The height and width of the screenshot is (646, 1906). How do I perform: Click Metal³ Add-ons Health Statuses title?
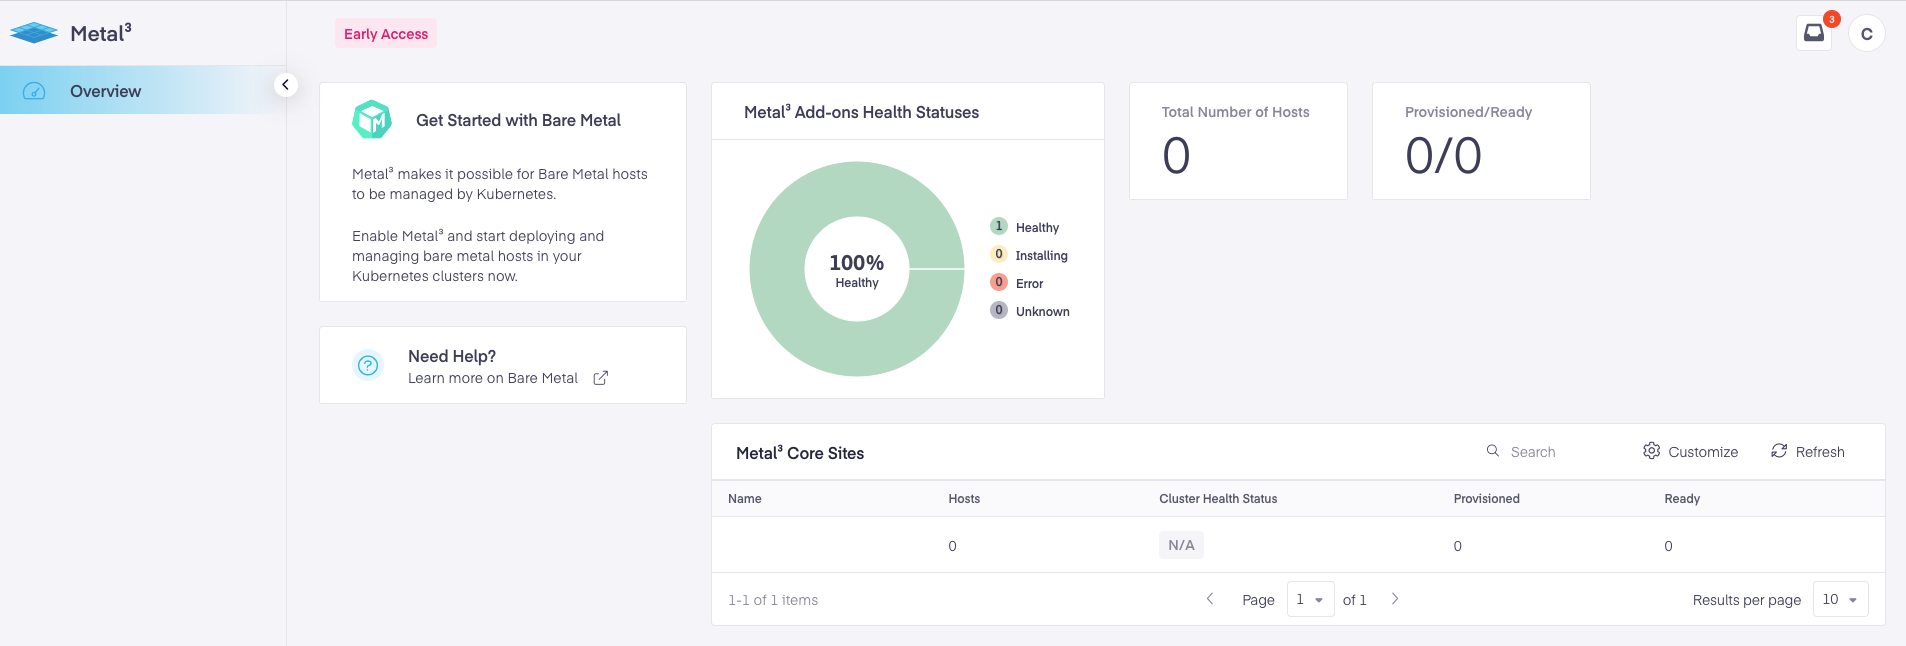pyautogui.click(x=861, y=112)
